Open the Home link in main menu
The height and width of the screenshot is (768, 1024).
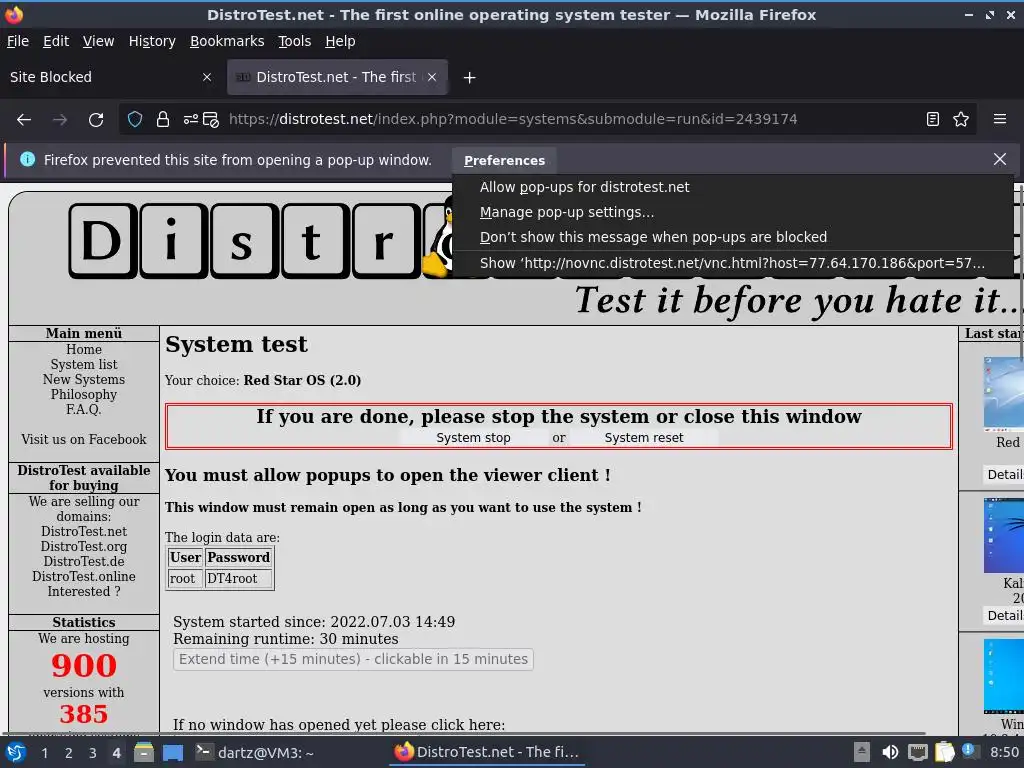click(x=84, y=349)
